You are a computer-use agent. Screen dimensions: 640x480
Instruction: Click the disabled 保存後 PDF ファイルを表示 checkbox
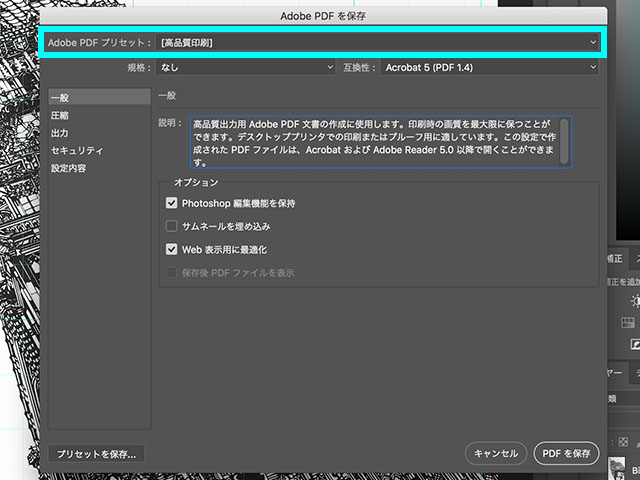171,273
